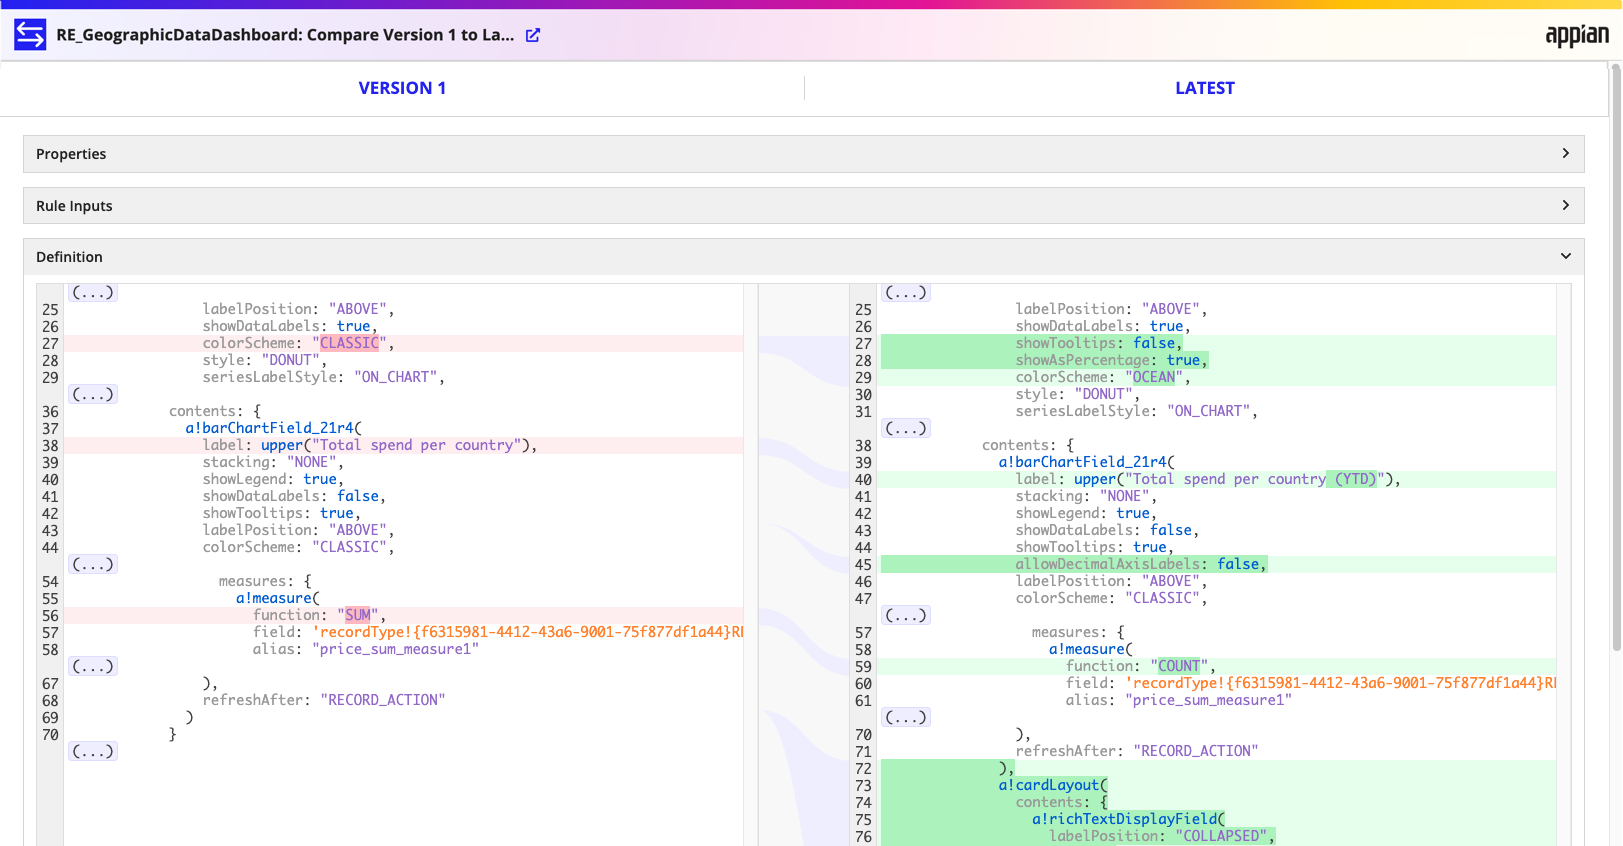Click the page scrollbar thumb

pos(1615,358)
